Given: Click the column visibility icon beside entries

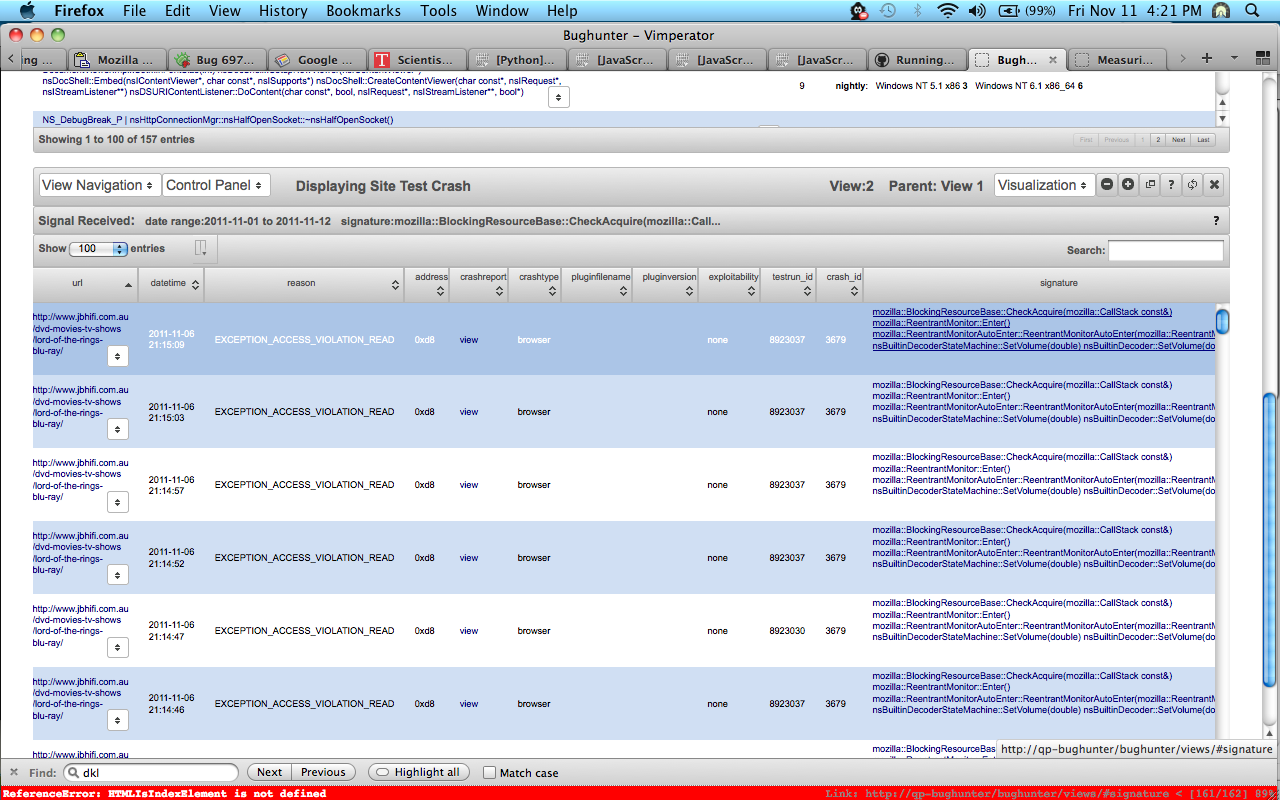Looking at the screenshot, I should click(201, 248).
